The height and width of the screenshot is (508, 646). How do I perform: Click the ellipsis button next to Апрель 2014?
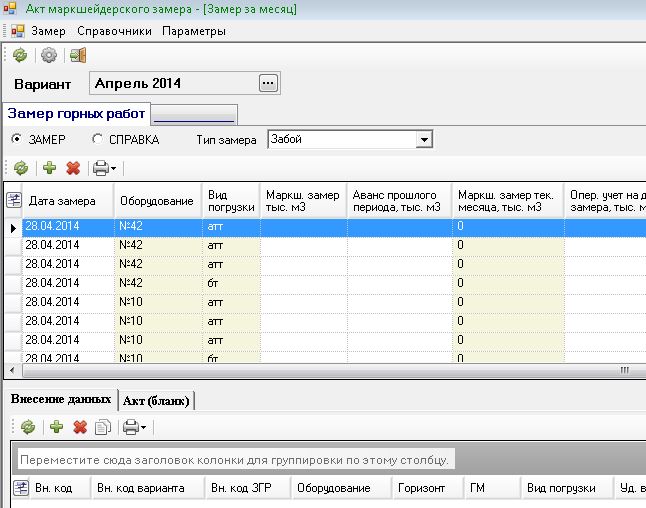pyautogui.click(x=267, y=84)
